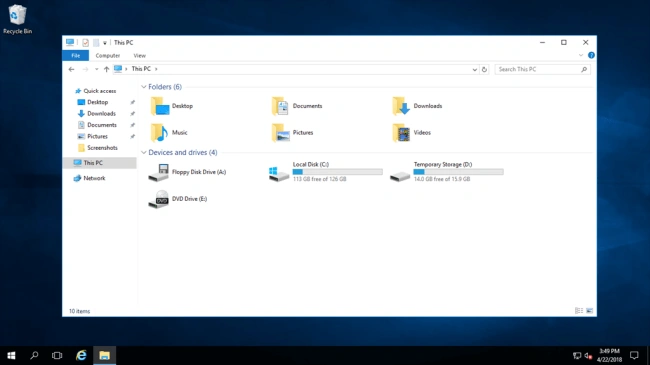Select Temporary Storage (D:) drive icon
This screenshot has width=650, height=365.
pos(400,176)
